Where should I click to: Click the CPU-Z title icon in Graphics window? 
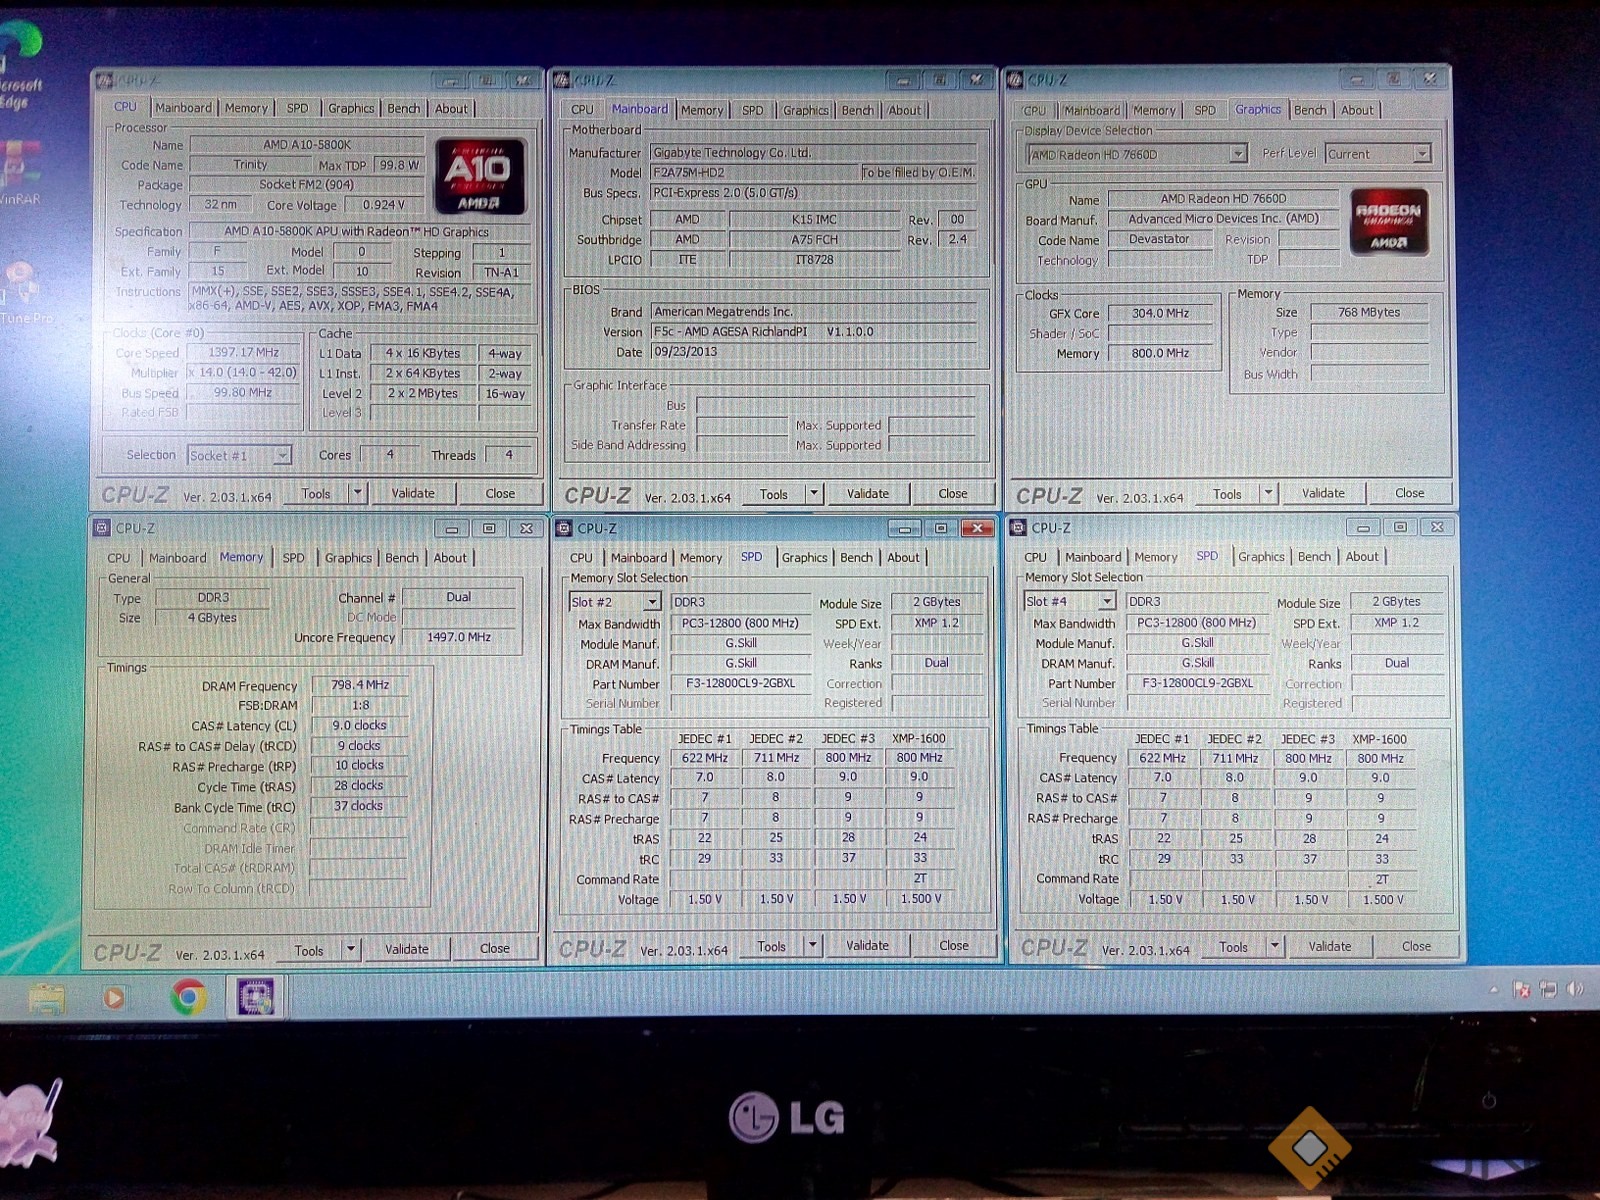pos(1015,79)
